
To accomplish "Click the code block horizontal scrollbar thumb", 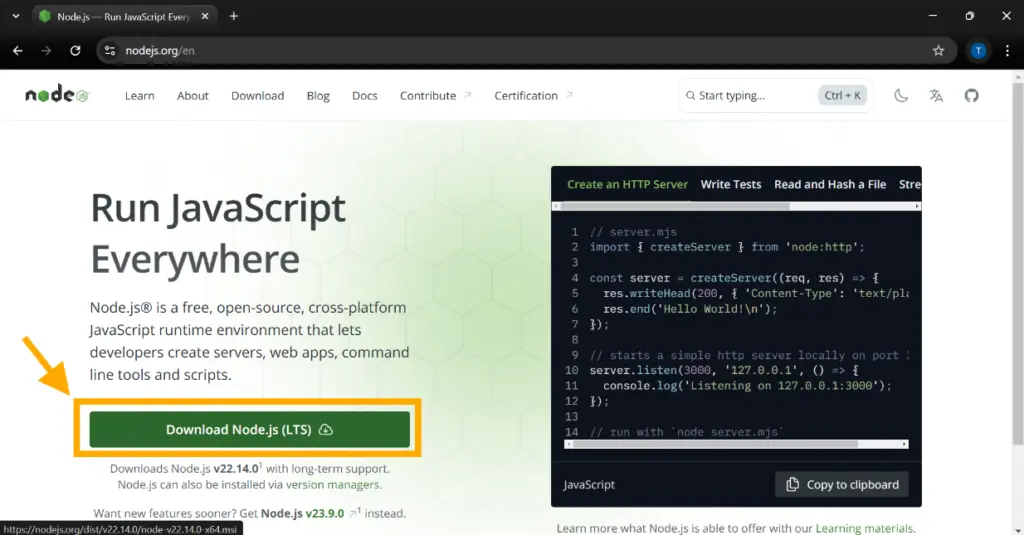I will [716, 444].
